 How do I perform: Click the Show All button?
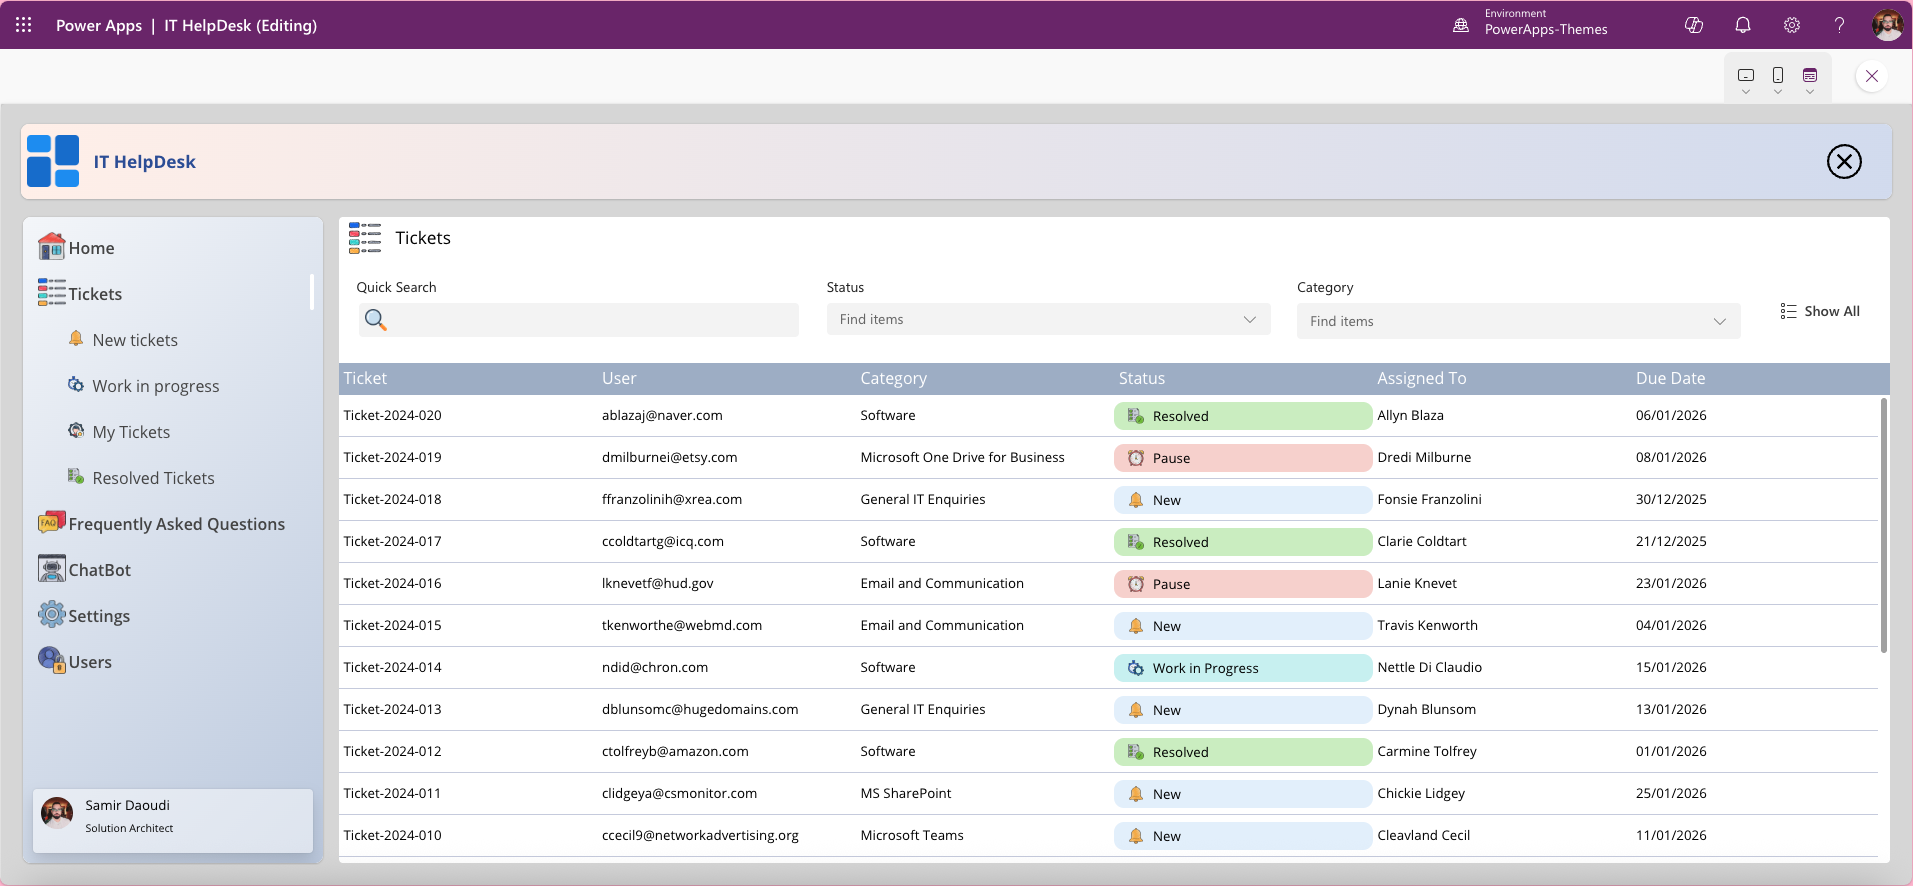point(1820,311)
